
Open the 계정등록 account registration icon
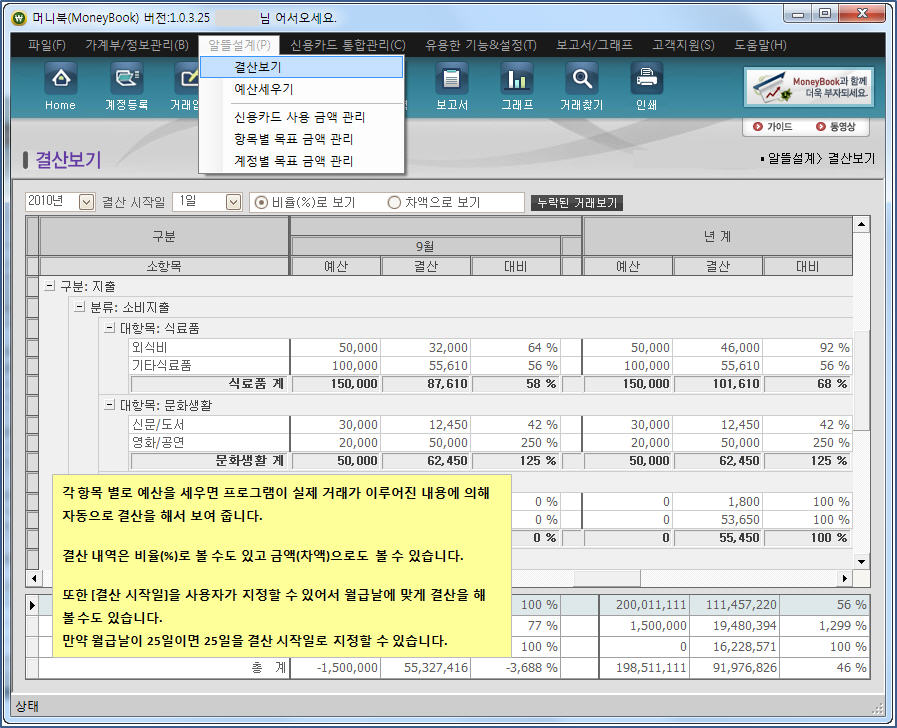[126, 86]
